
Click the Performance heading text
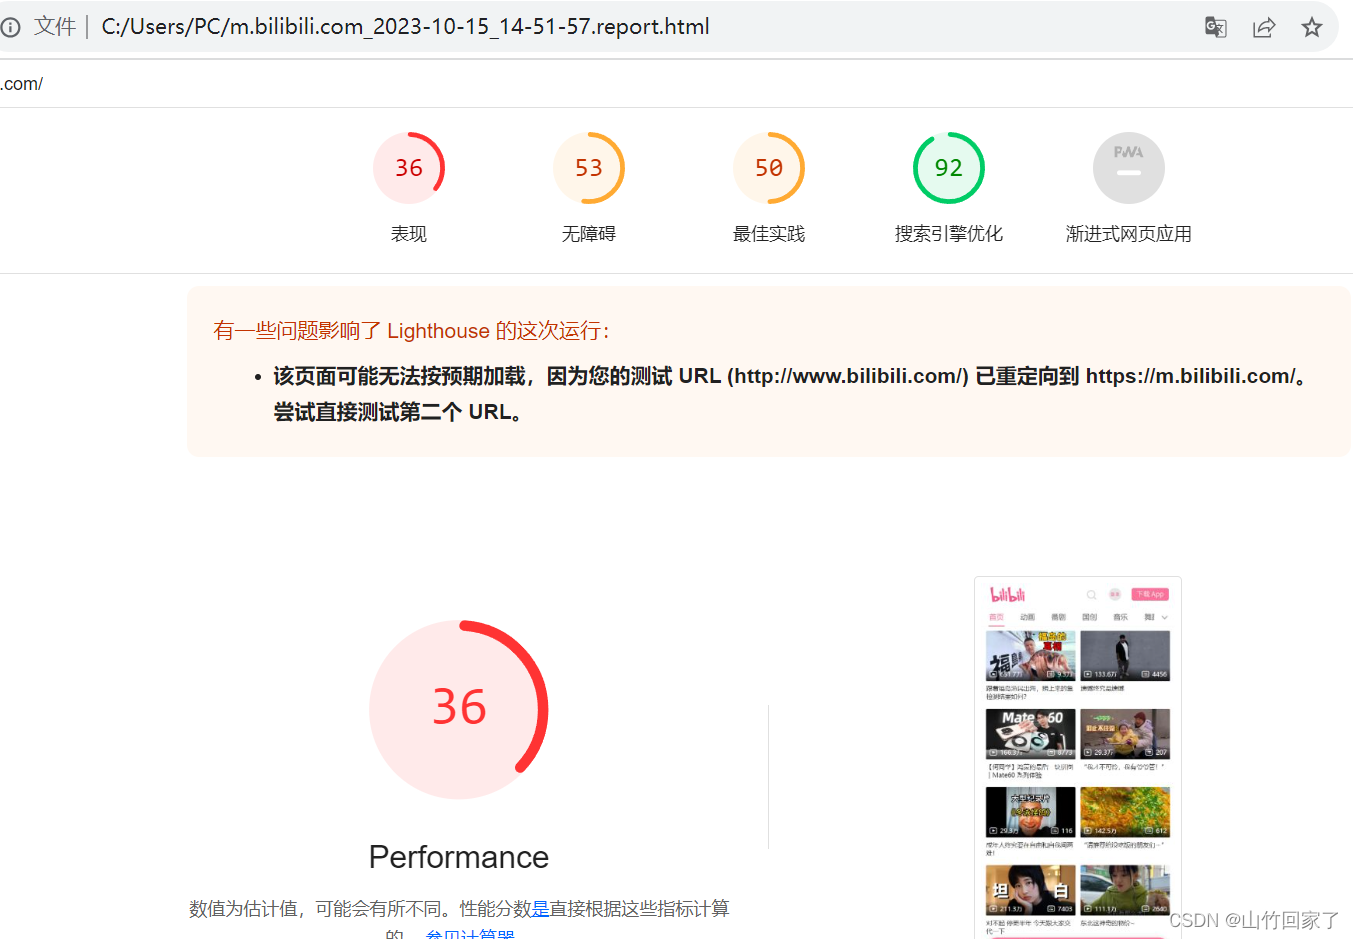459,857
